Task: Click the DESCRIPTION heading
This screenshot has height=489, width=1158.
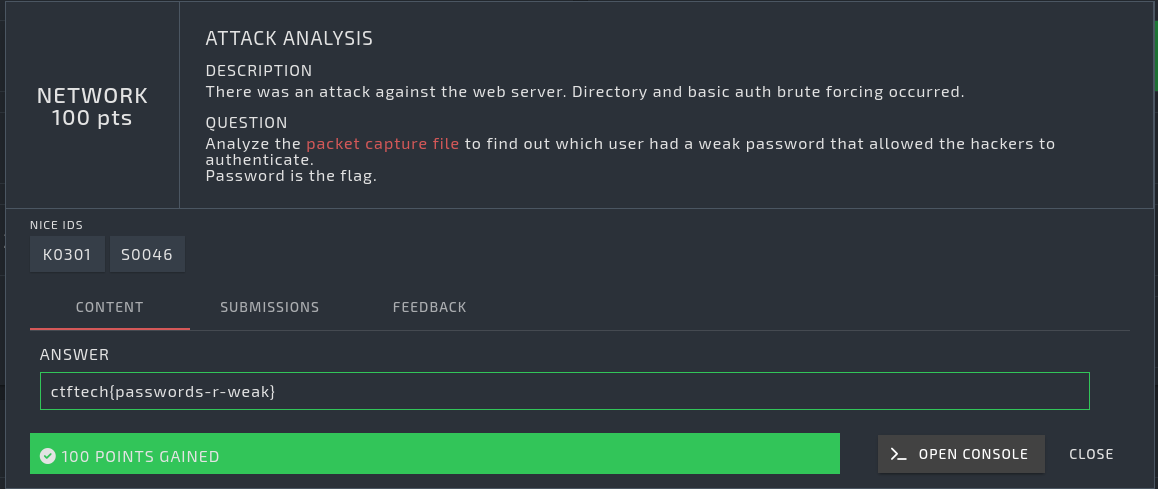Action: [259, 71]
